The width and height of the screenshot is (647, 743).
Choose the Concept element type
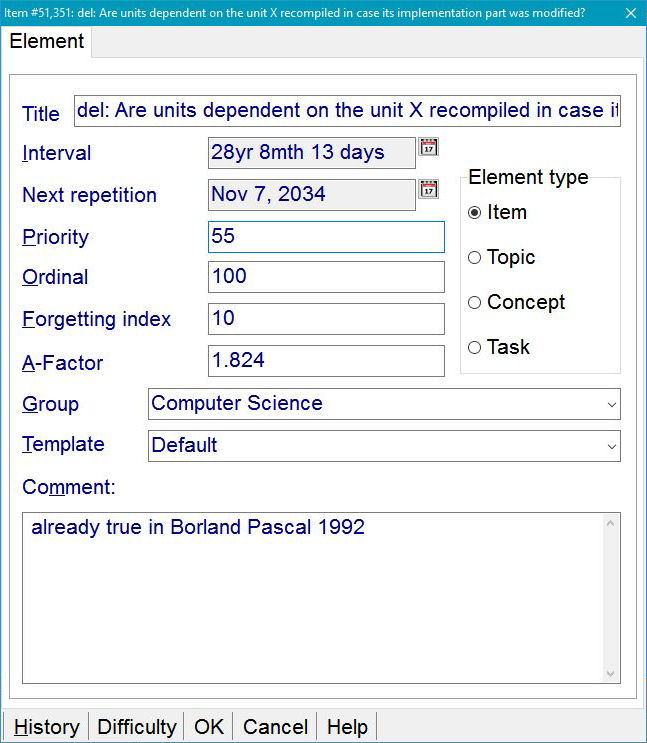coord(475,303)
